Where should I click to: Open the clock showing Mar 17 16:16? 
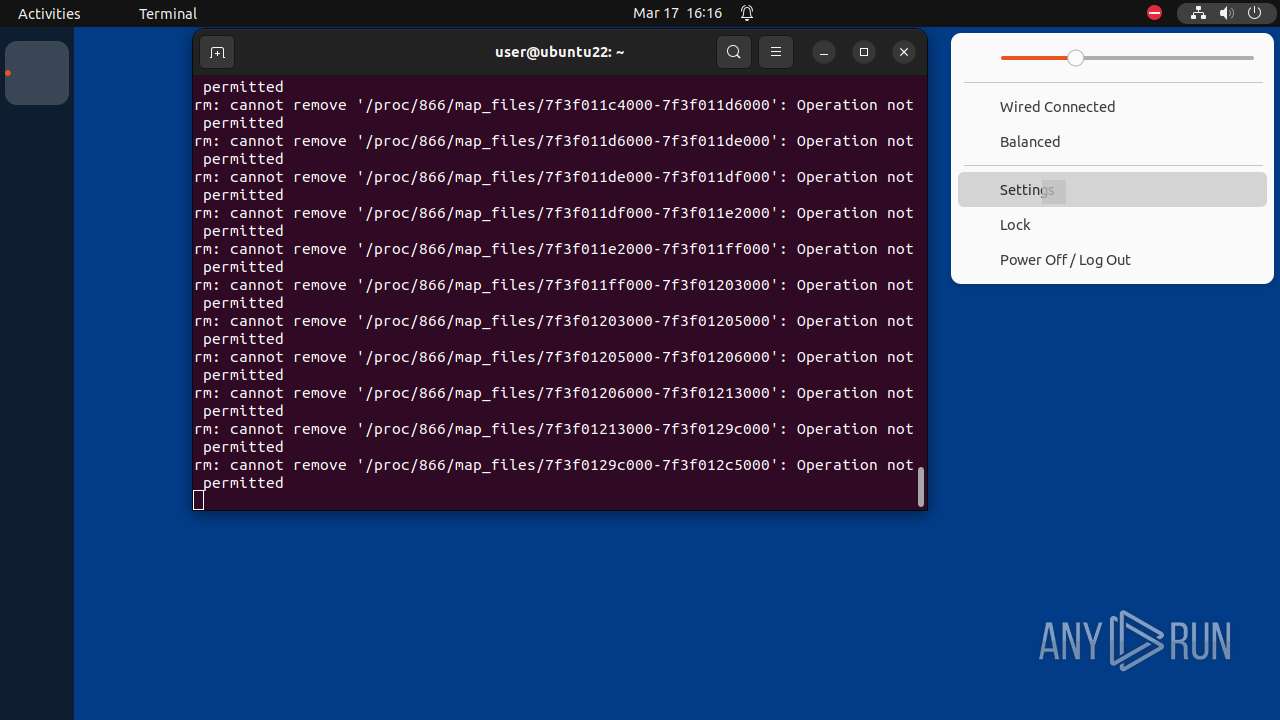coord(678,13)
